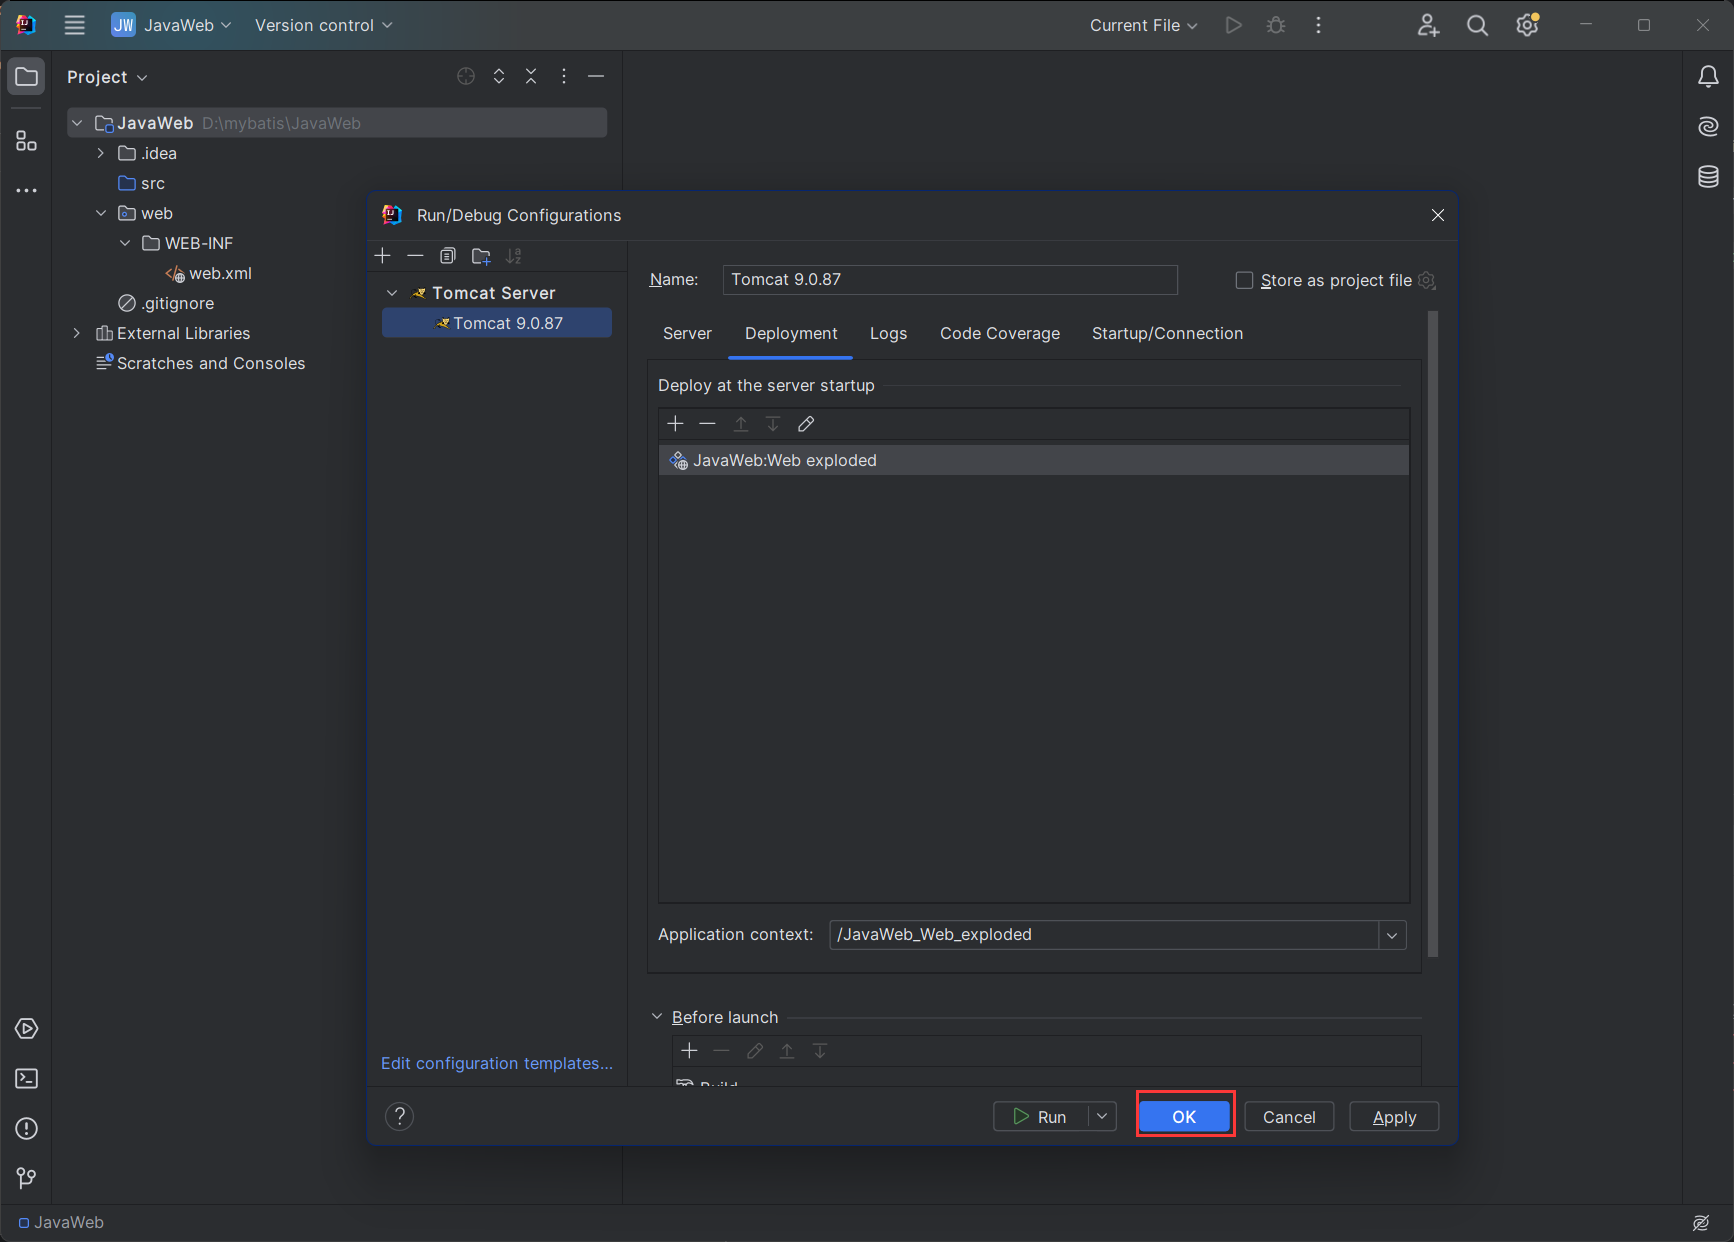Image resolution: width=1734 pixels, height=1242 pixels.
Task: Expand External Libraries in project tree
Action: 77,333
